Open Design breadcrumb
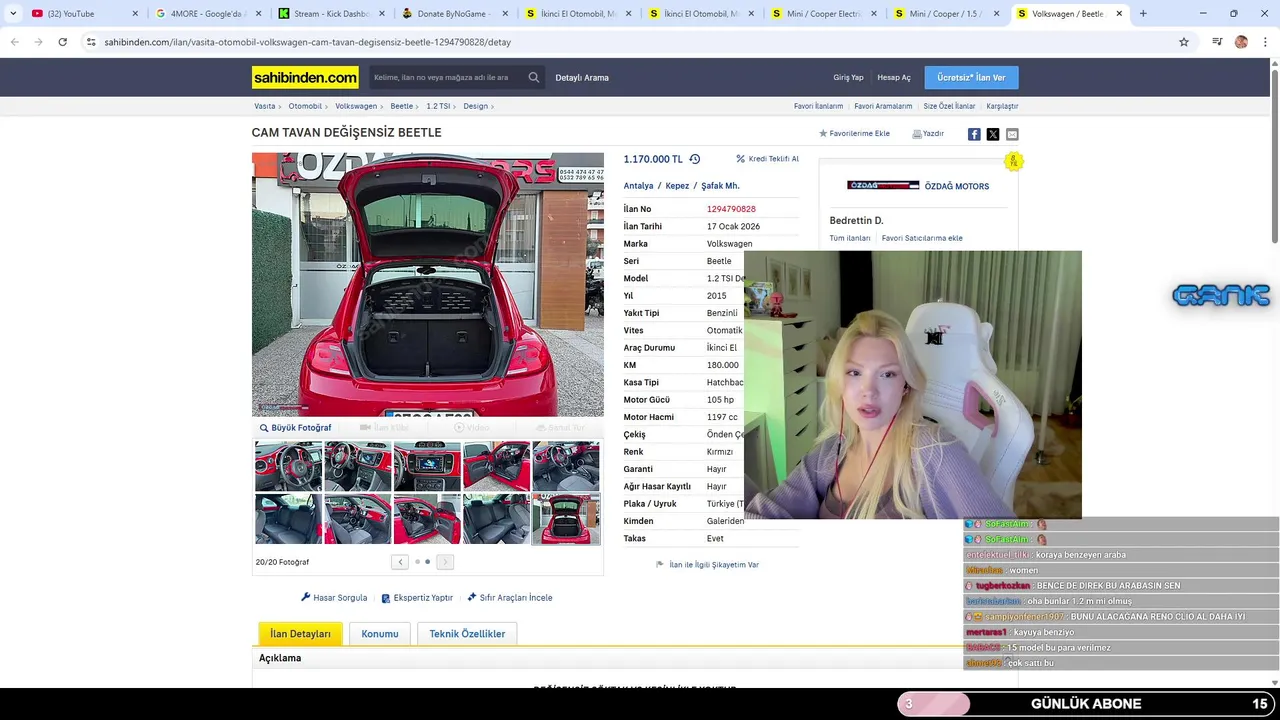 (475, 106)
